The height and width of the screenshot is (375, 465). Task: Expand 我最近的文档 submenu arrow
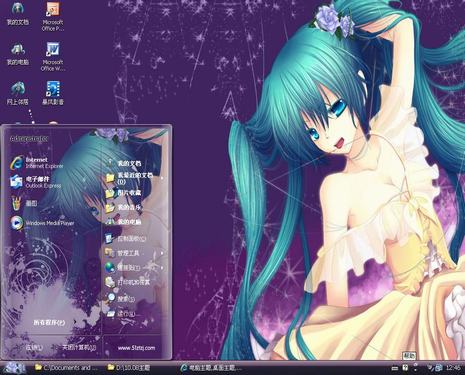coord(162,178)
